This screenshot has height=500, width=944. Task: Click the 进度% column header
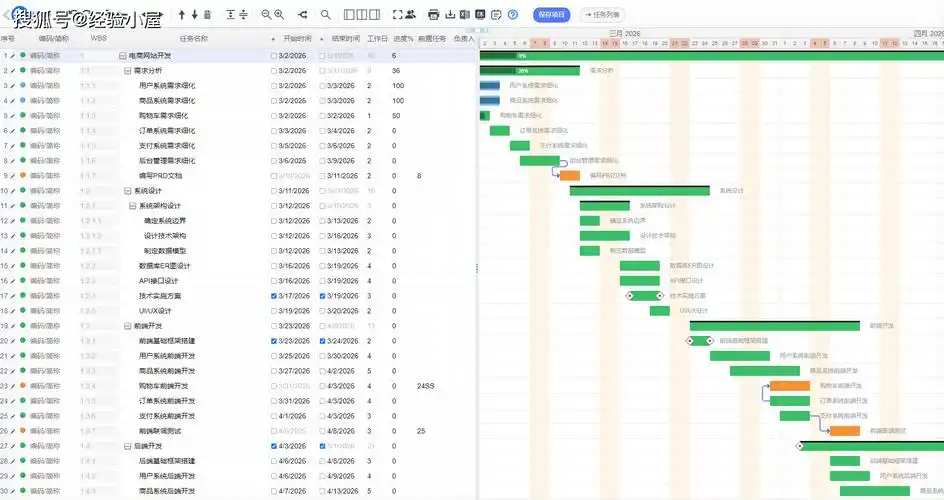(x=402, y=39)
